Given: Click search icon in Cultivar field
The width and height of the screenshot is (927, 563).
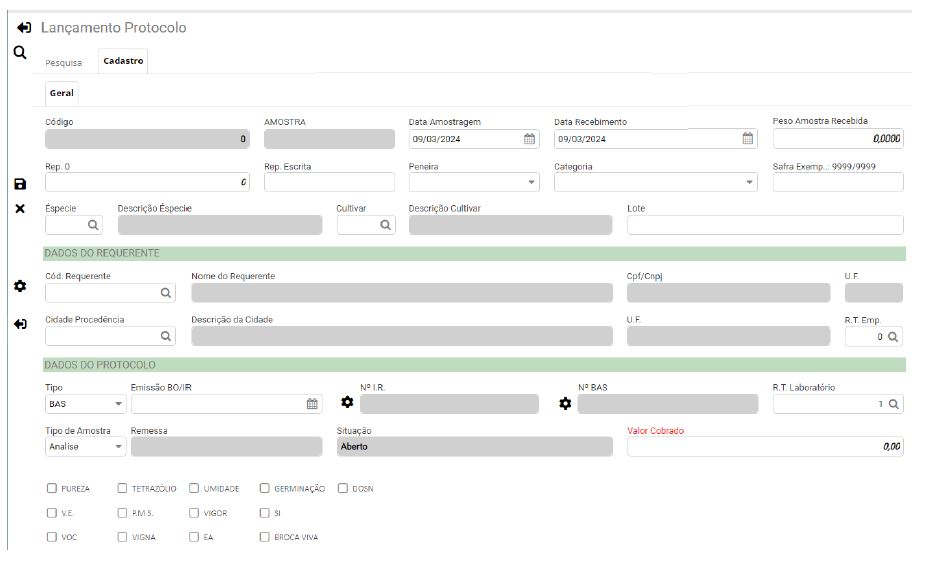Looking at the screenshot, I should coord(386,225).
